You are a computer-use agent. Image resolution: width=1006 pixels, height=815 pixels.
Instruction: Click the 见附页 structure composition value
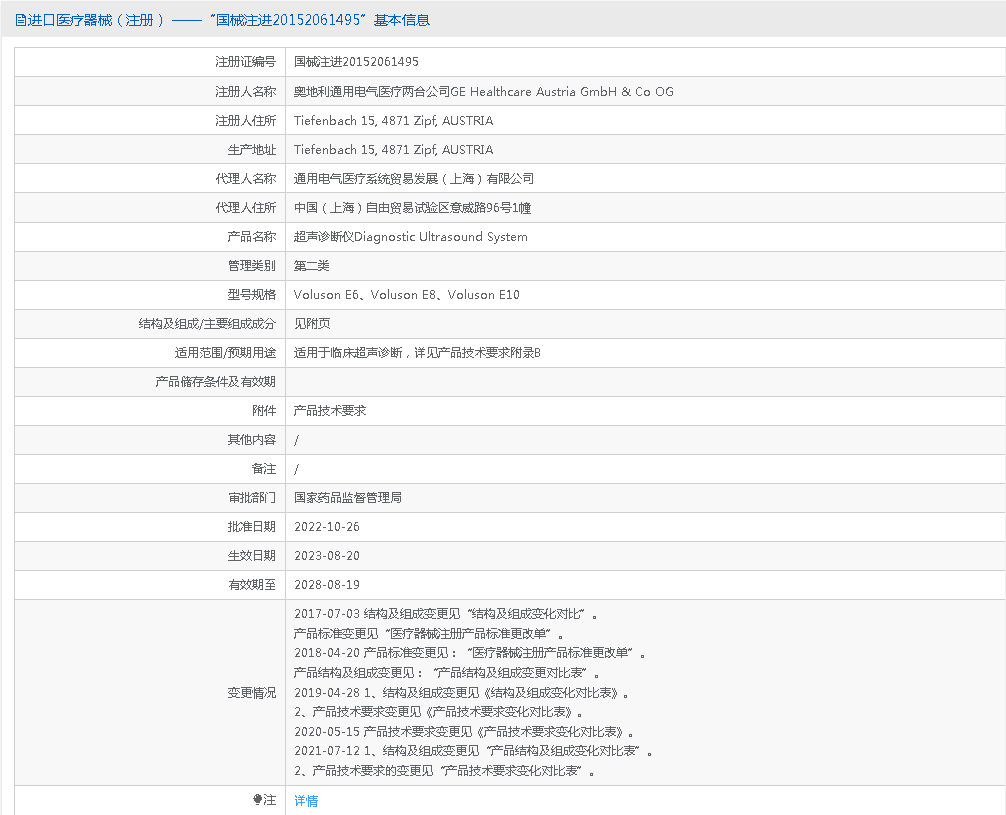pyautogui.click(x=311, y=324)
